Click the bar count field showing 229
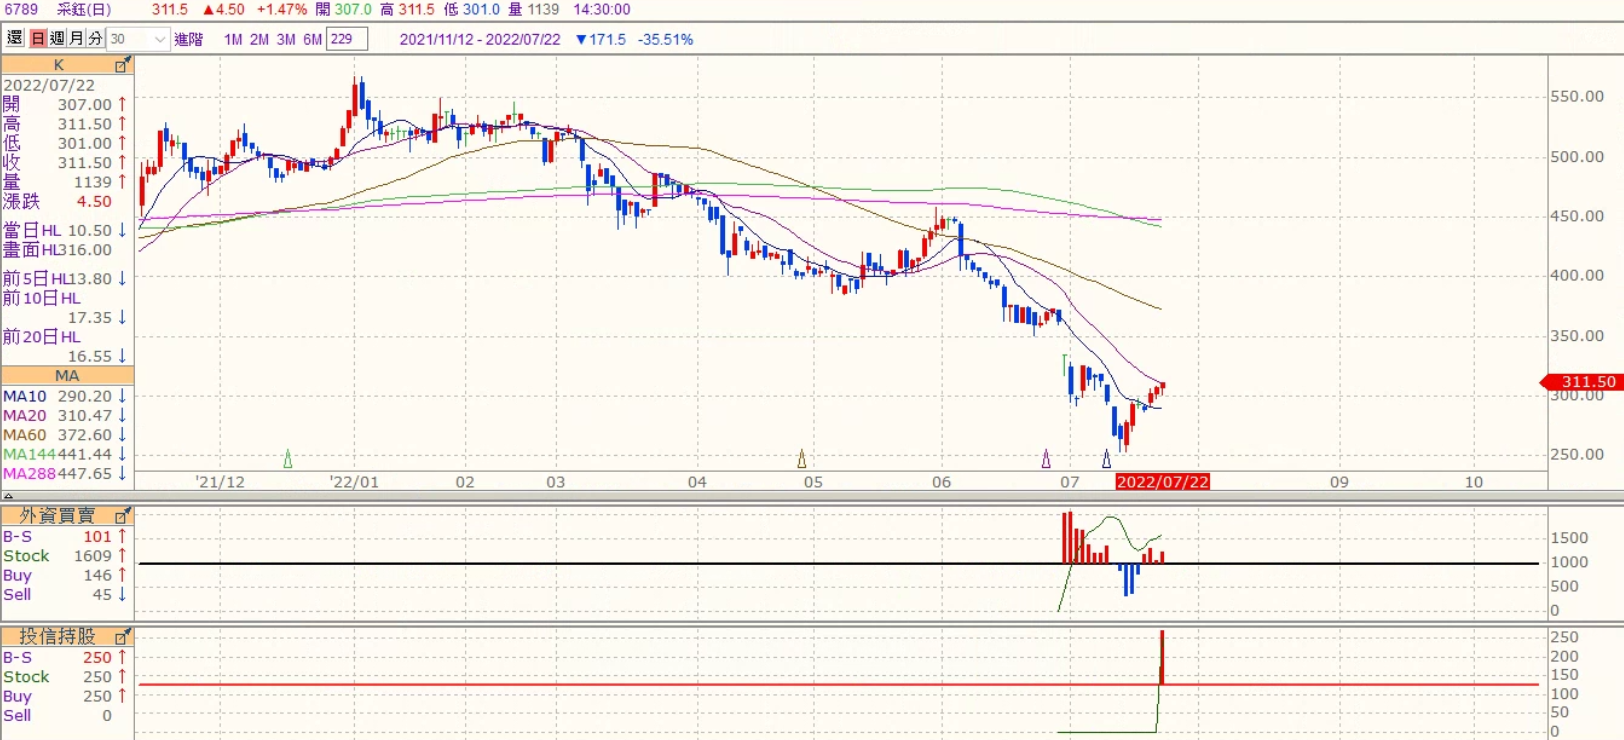 click(x=346, y=39)
